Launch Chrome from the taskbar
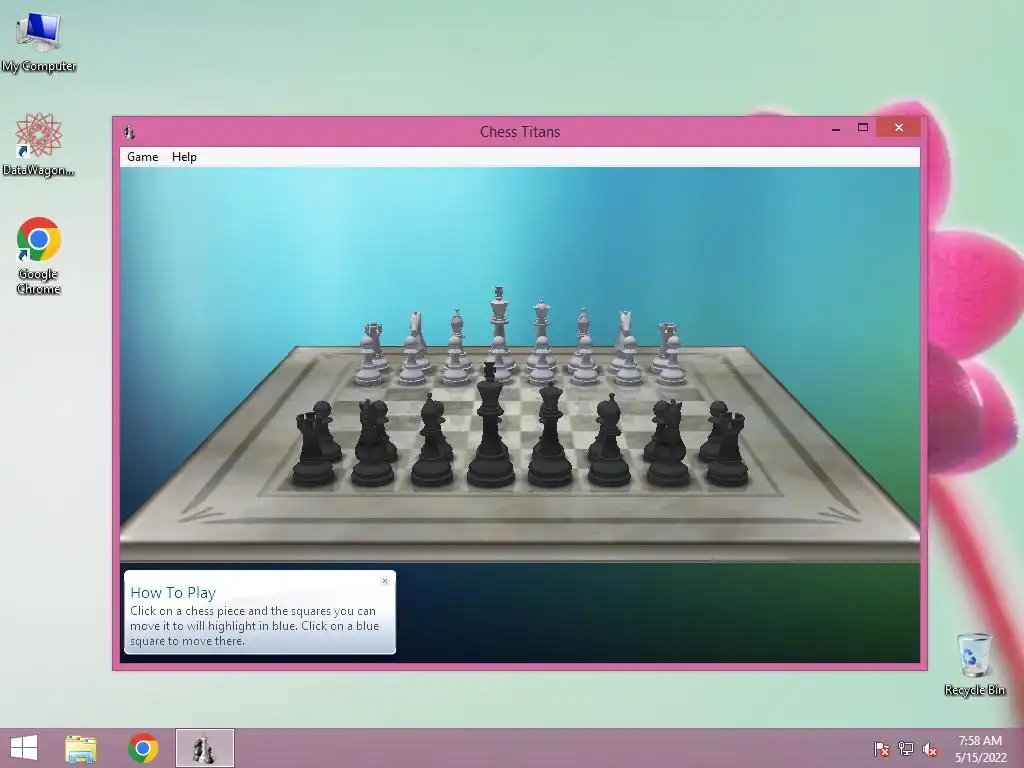 [x=143, y=748]
